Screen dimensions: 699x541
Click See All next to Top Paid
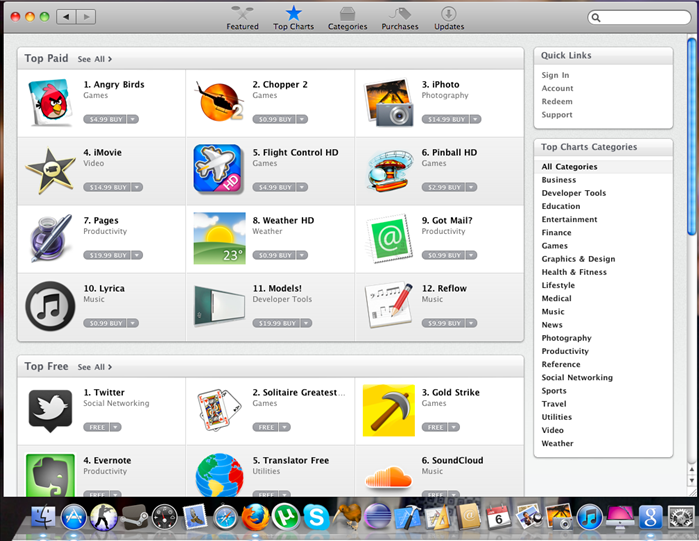coord(95,59)
